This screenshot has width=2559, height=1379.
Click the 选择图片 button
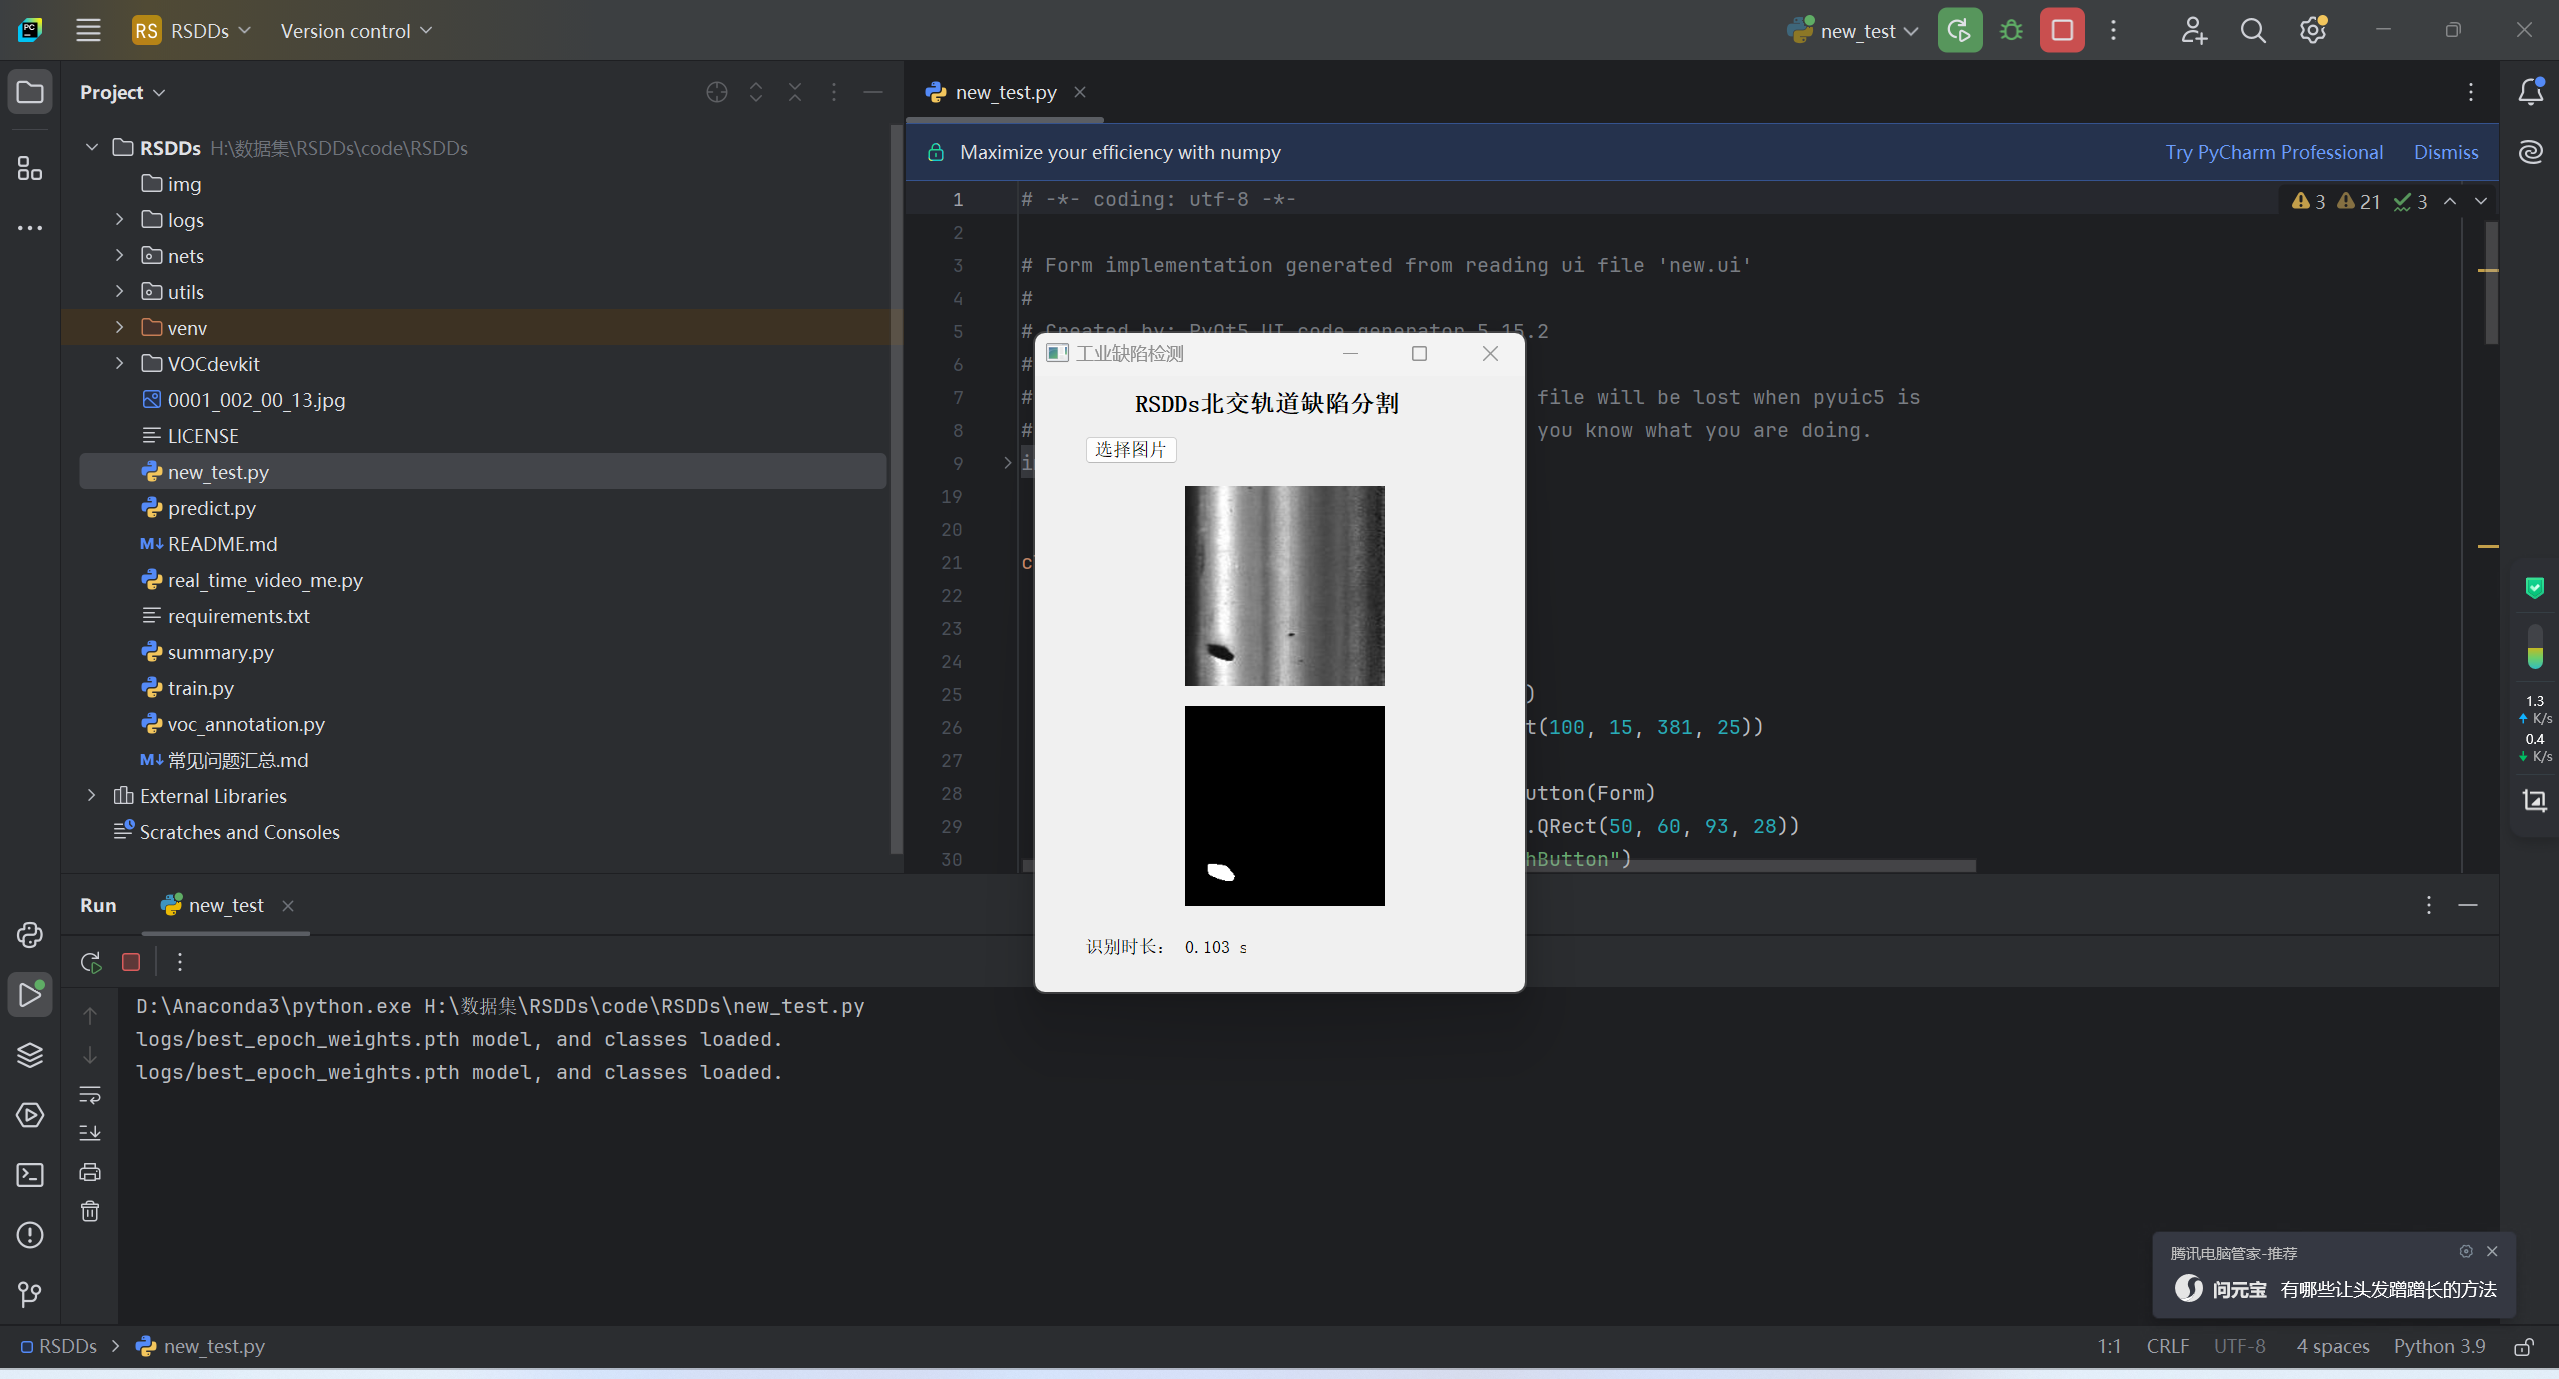1130,450
